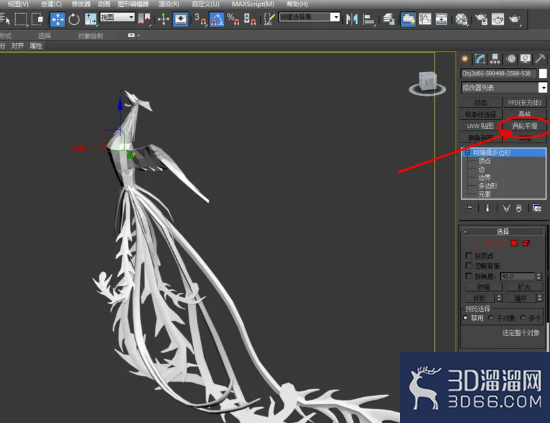Select 元素 sub-object in modifier stack
The width and height of the screenshot is (550, 423).
tap(485, 194)
